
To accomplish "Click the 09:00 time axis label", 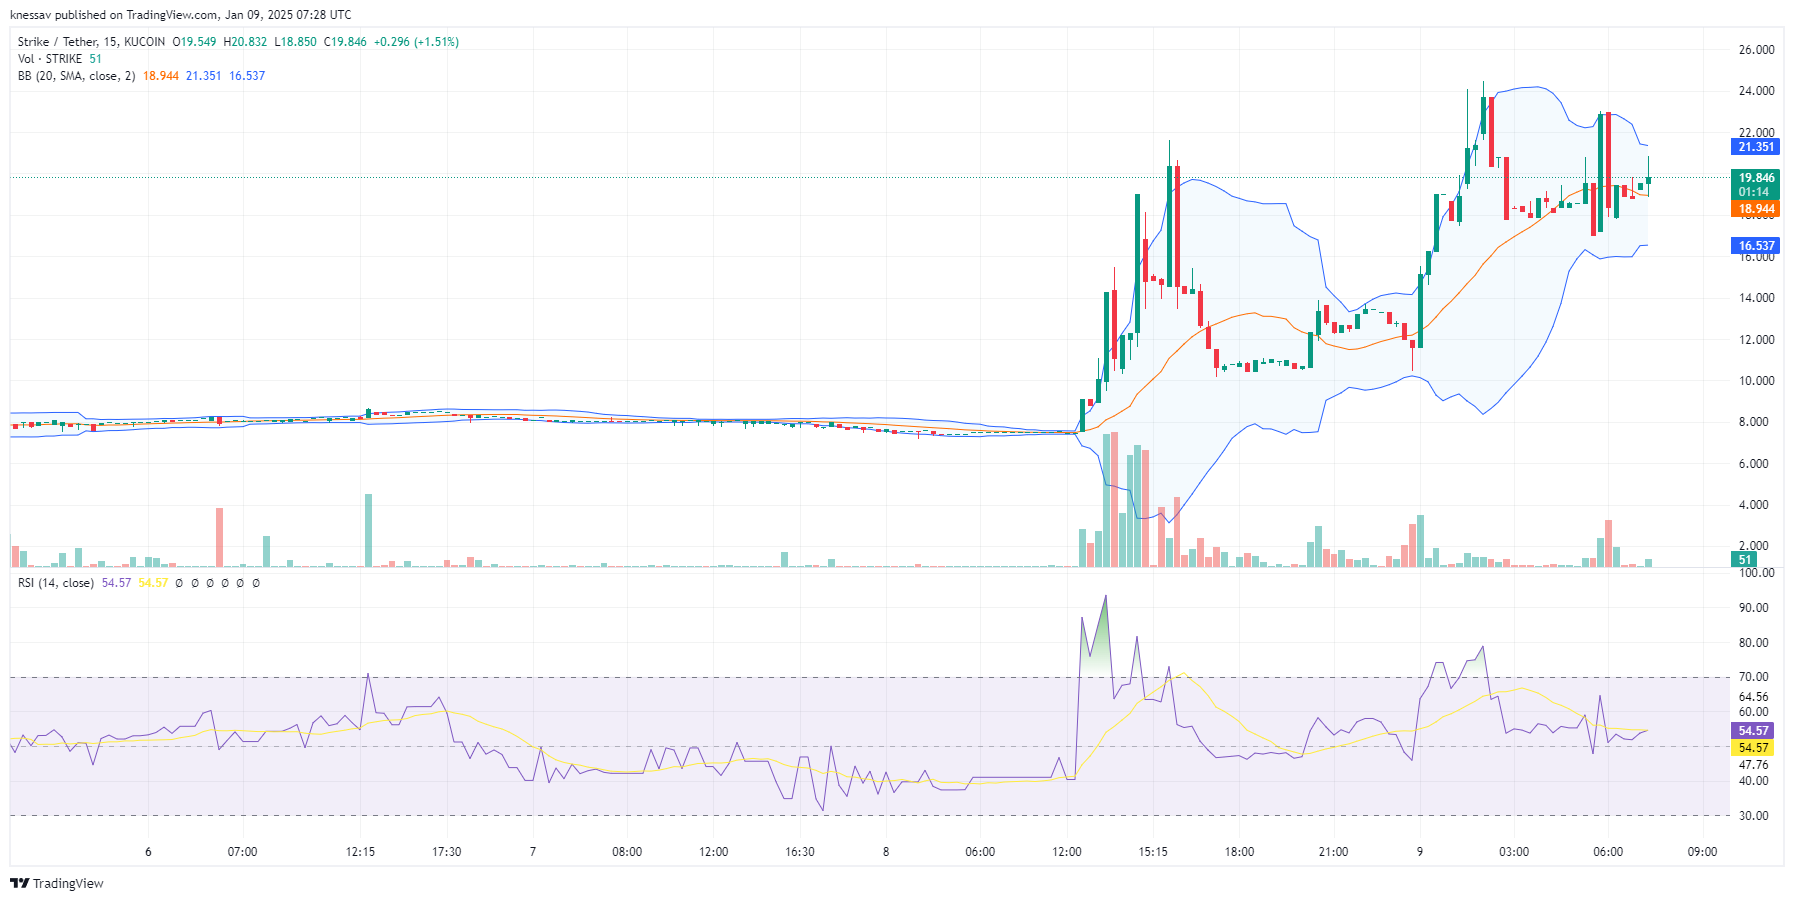I will [x=1702, y=852].
